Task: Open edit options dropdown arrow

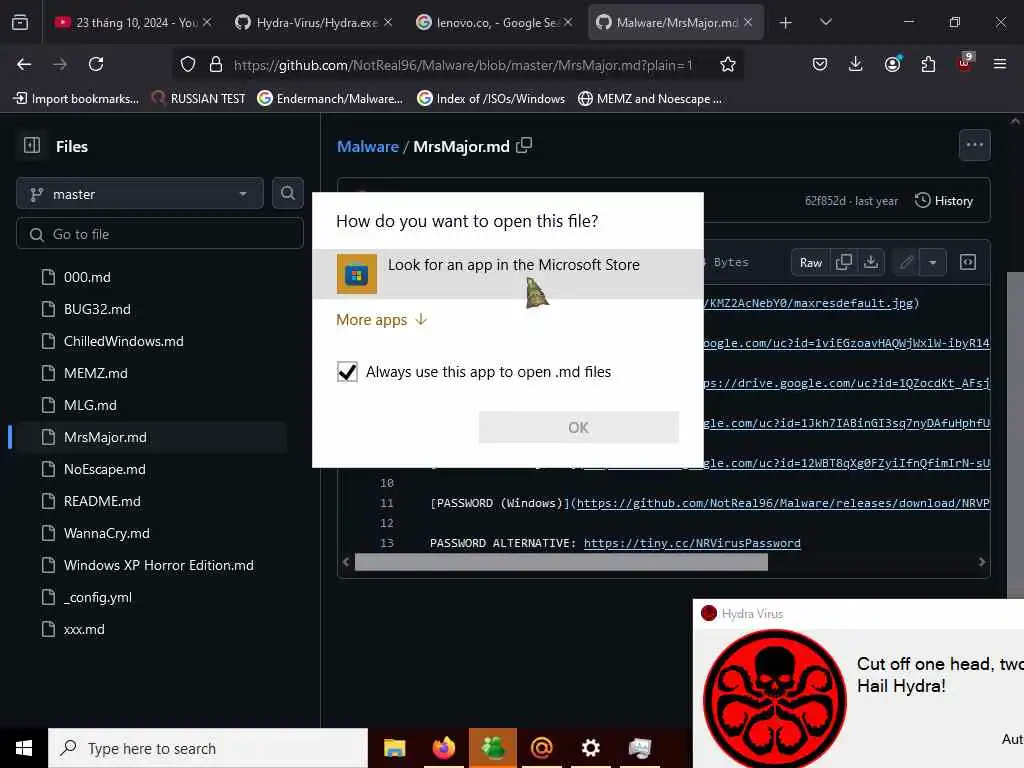Action: [933, 262]
